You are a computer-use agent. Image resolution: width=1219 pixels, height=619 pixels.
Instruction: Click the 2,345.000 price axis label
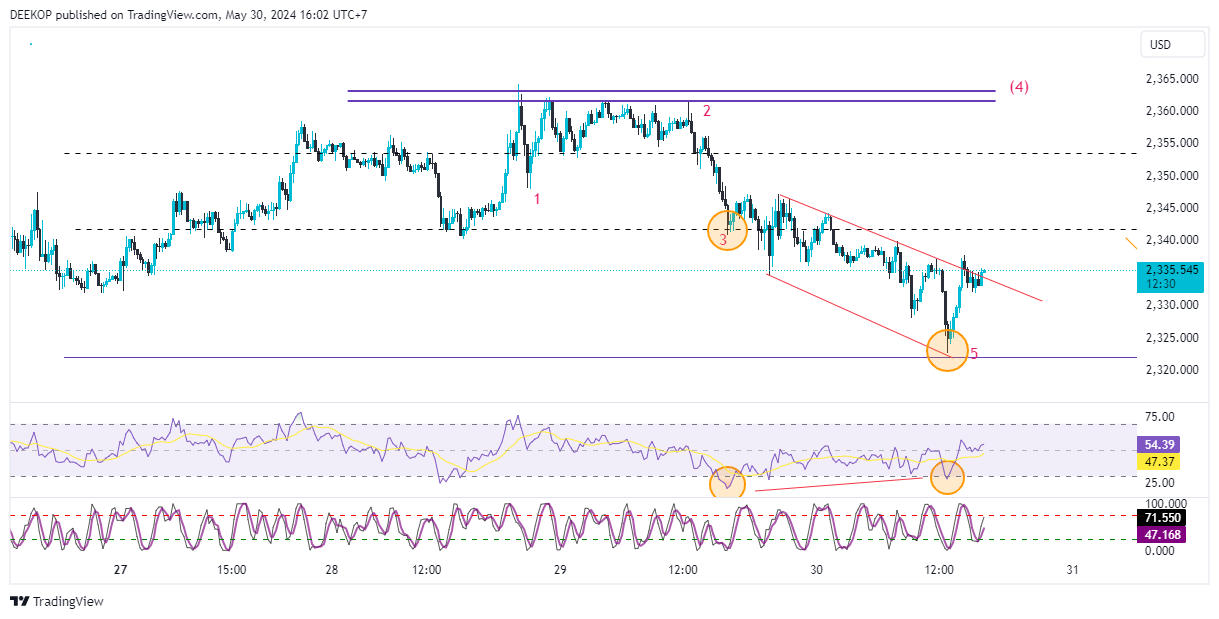pos(1173,208)
